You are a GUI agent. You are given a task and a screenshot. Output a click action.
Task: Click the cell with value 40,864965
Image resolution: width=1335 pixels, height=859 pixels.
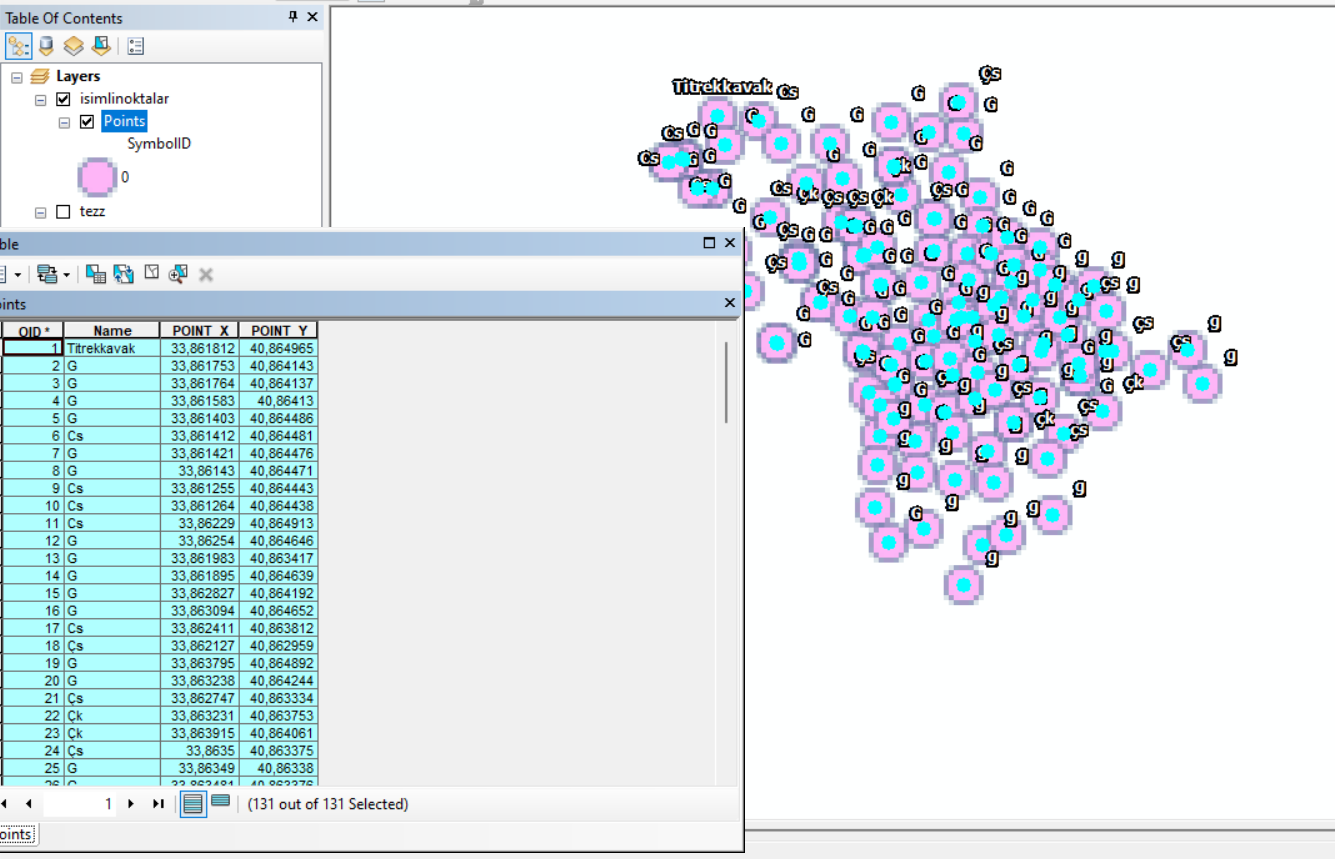click(x=279, y=348)
